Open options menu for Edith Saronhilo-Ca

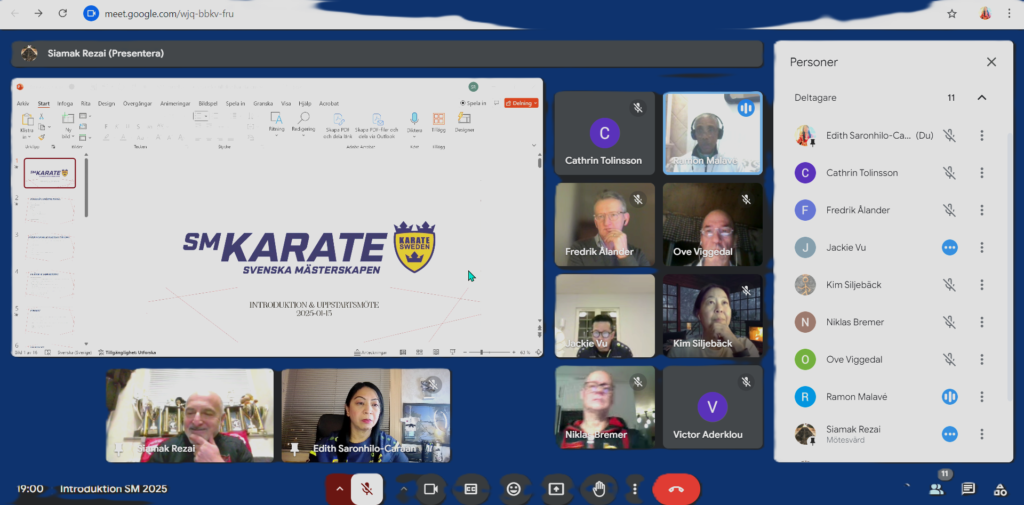pyautogui.click(x=982, y=135)
